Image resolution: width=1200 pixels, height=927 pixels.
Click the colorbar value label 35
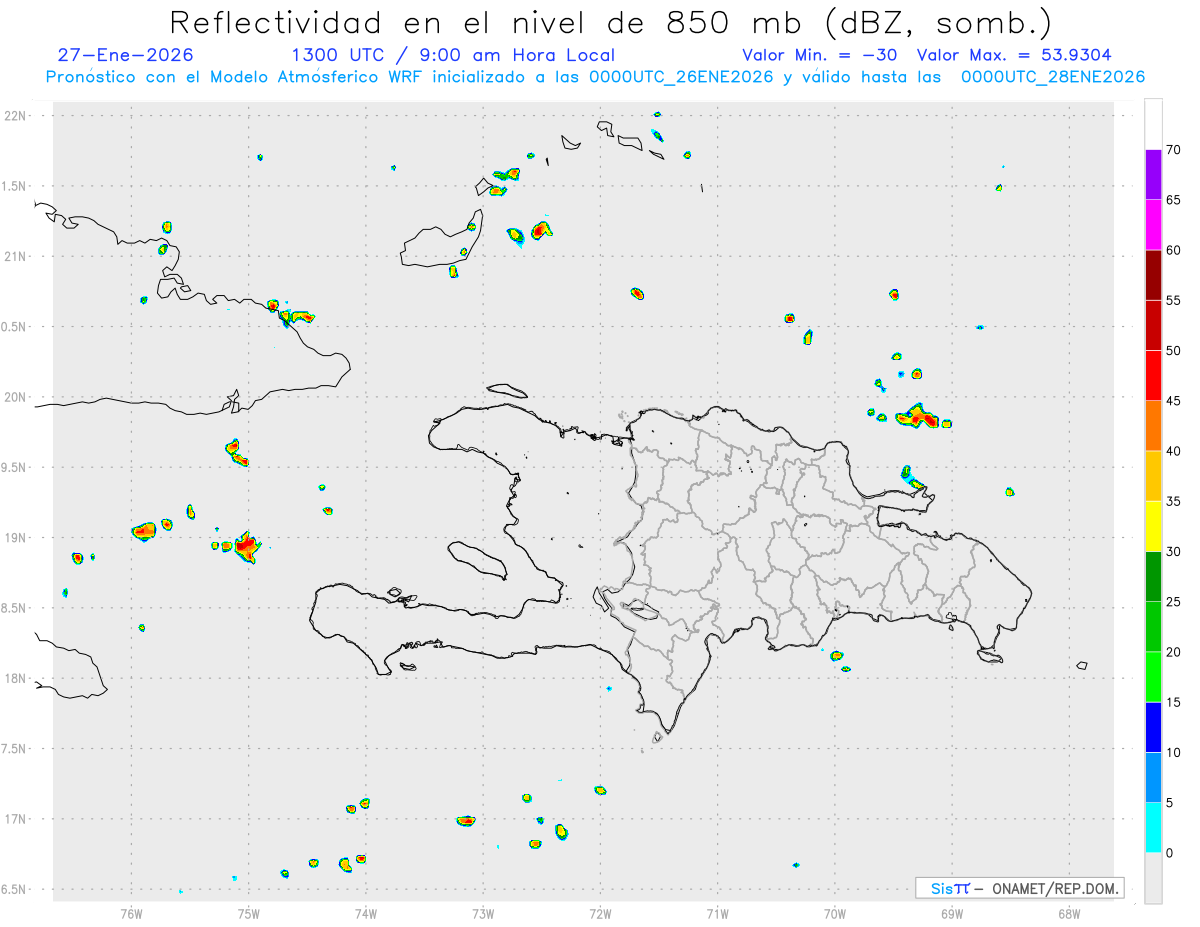1173,501
